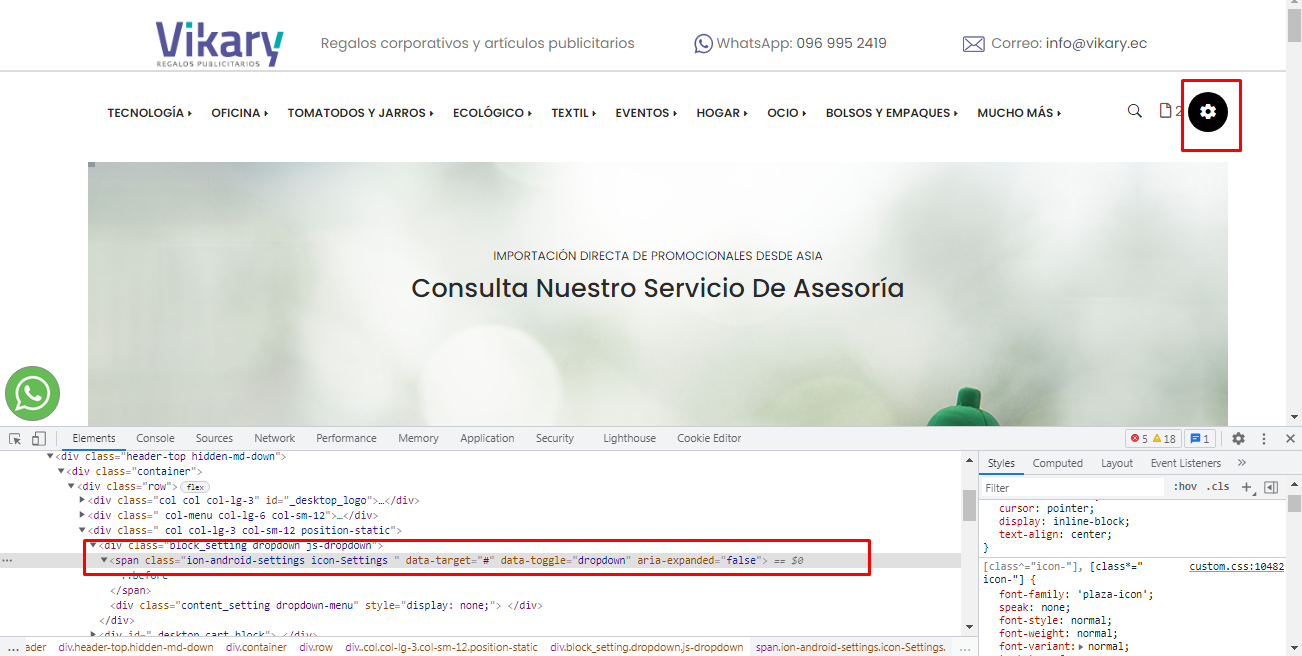
Task: Open the EVENTOS menu
Action: (x=647, y=113)
